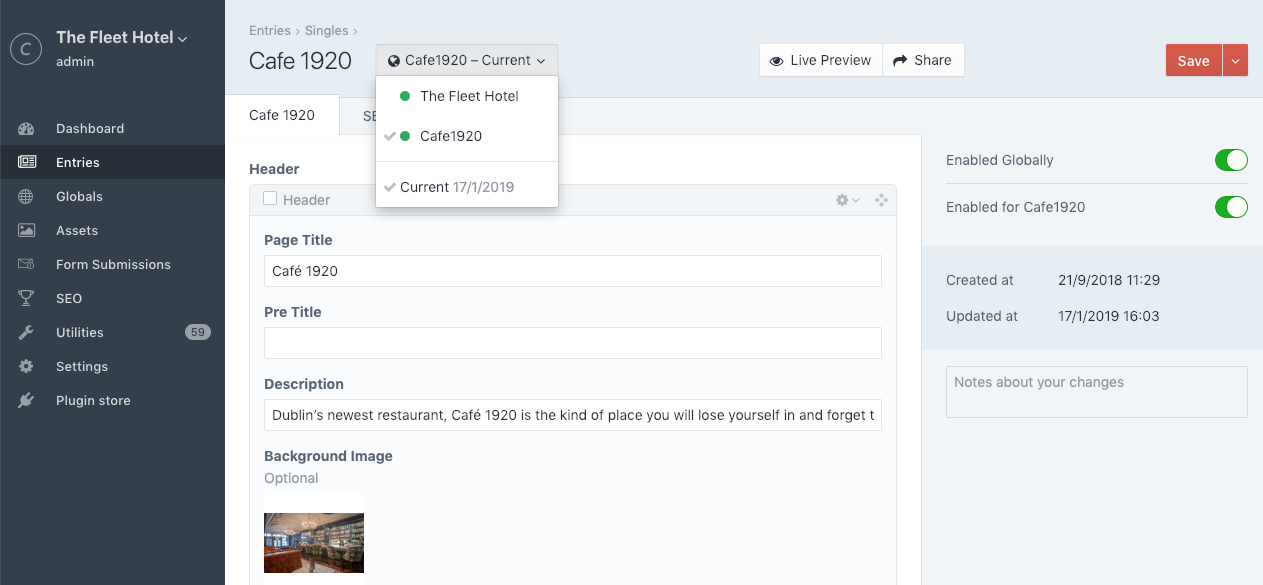1263x585 pixels.
Task: Open the Save button dropdown arrow
Action: tap(1235, 61)
